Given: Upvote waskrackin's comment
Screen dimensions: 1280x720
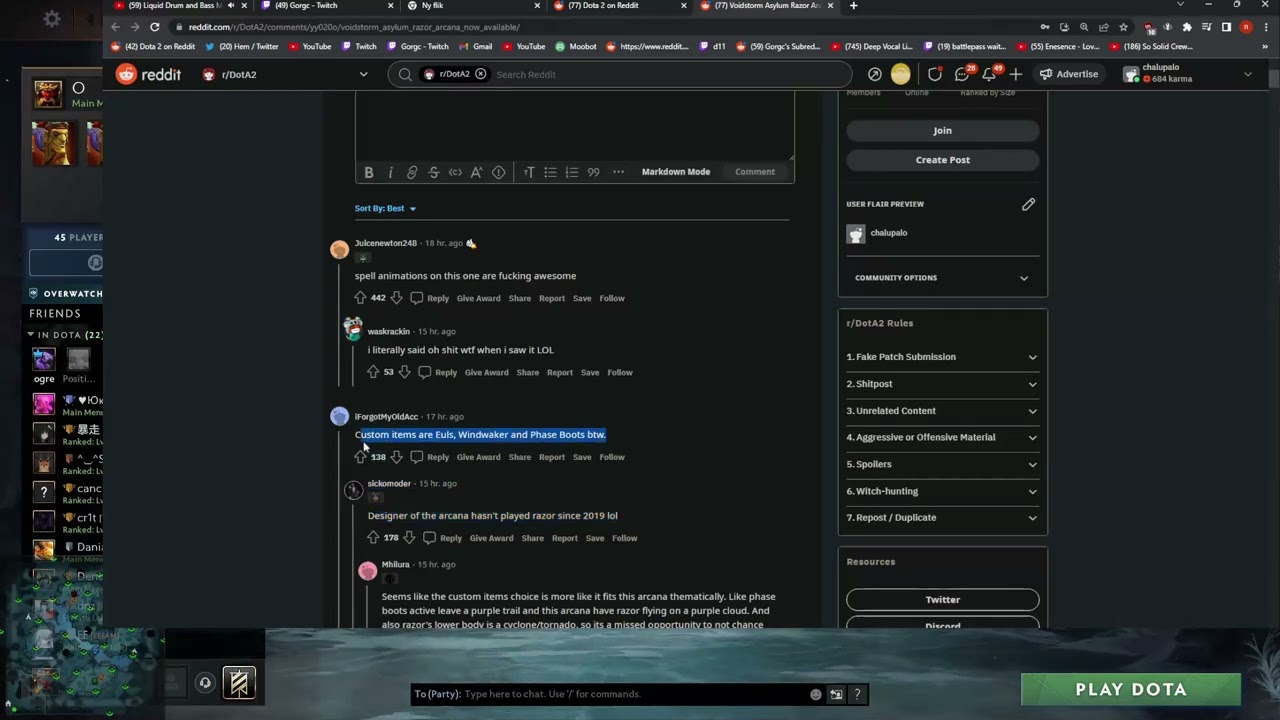Looking at the screenshot, I should pos(373,372).
